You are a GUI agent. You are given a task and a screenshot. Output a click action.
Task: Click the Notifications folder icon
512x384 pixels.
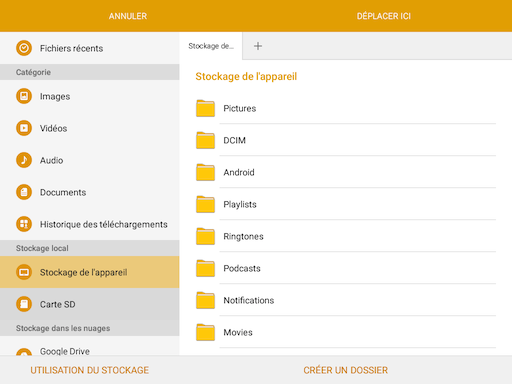[205, 300]
